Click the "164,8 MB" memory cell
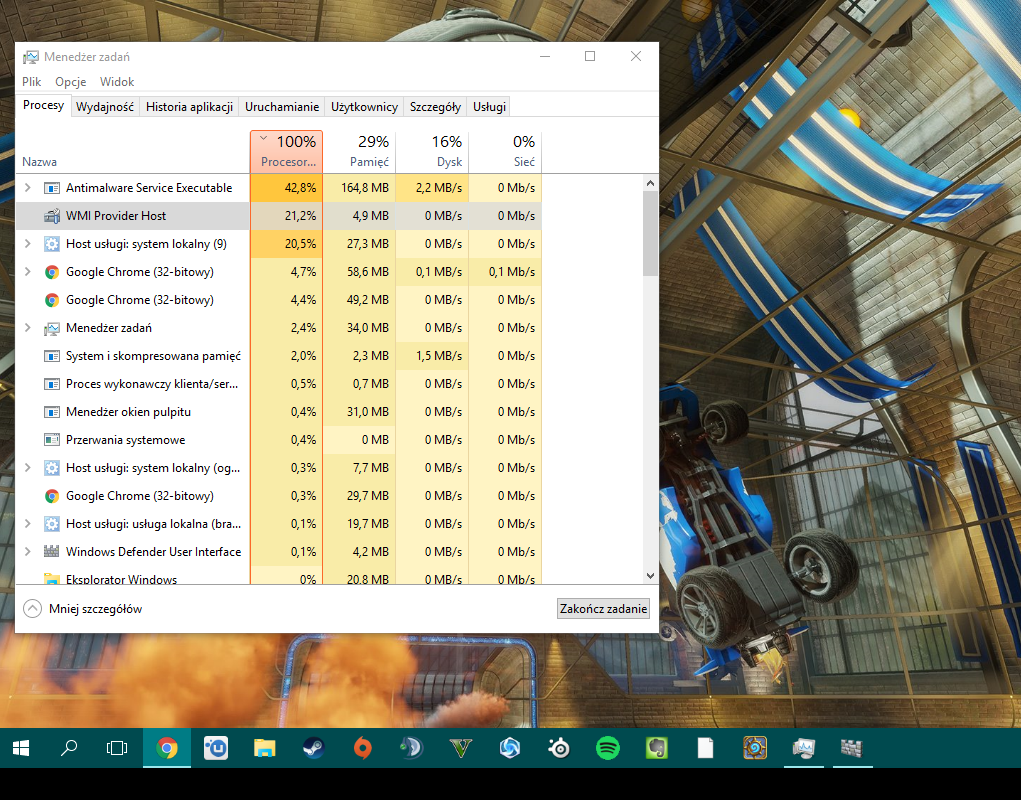 coord(359,188)
